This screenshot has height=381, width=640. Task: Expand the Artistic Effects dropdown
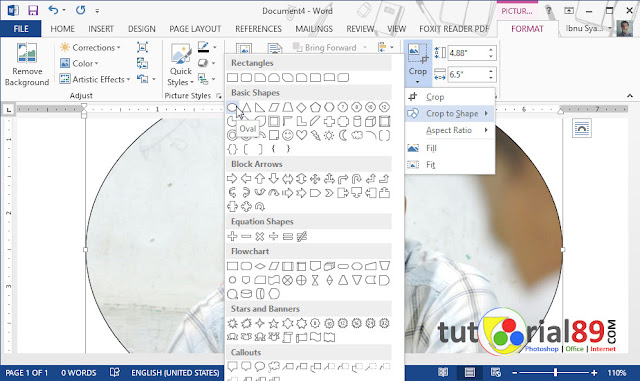tap(95, 79)
